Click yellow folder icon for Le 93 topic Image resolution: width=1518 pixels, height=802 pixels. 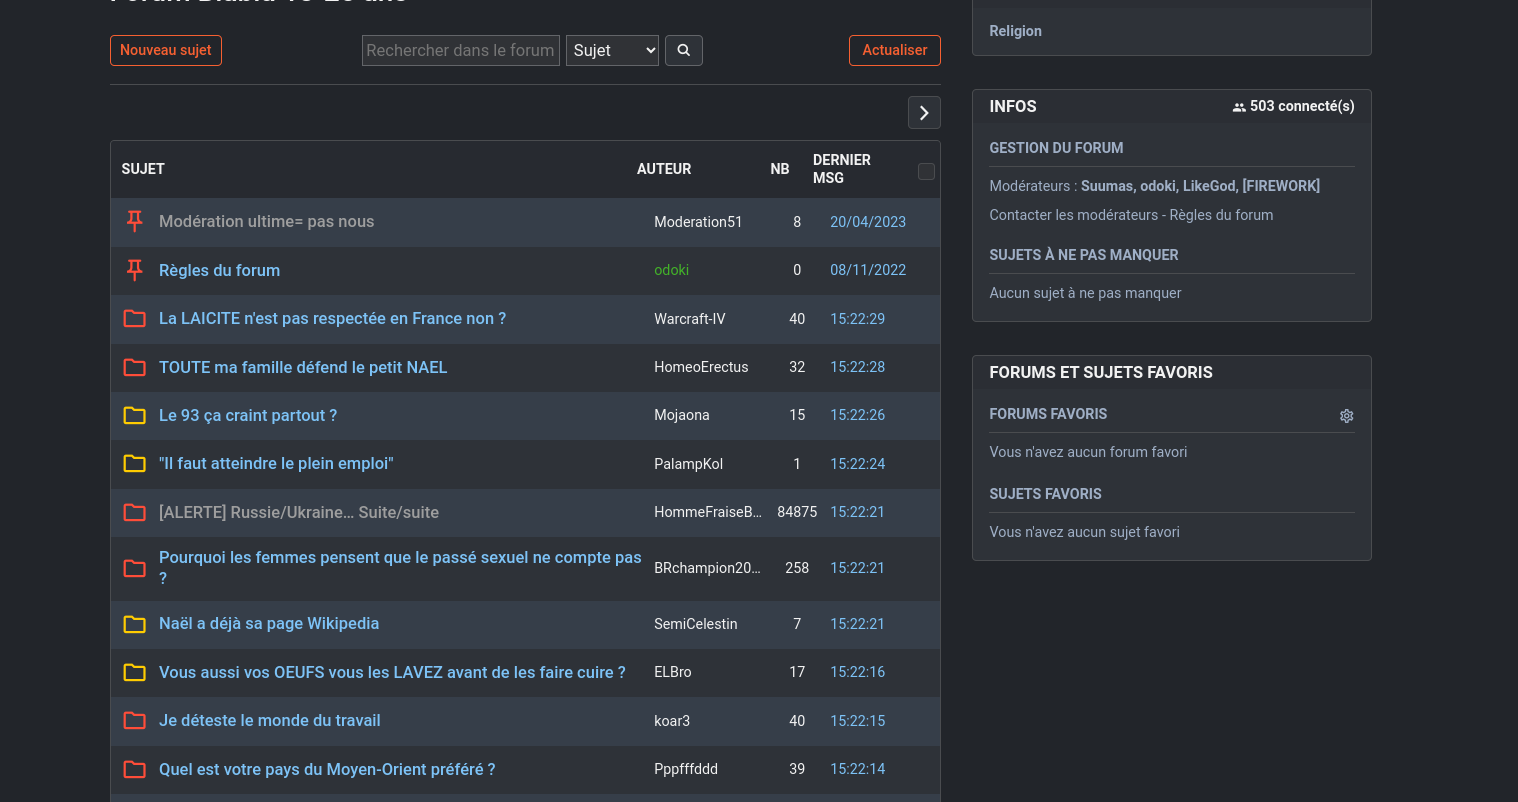[x=134, y=415]
